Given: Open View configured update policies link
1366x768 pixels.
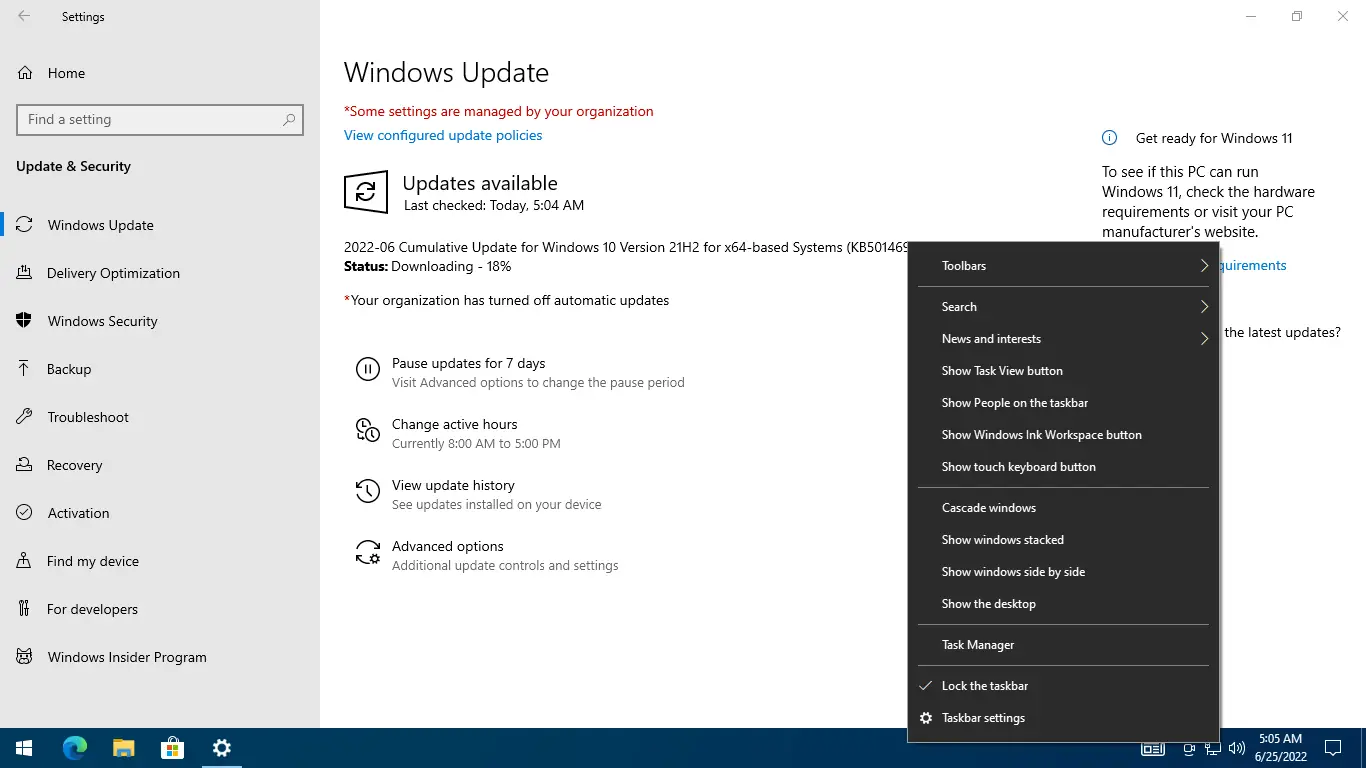Looking at the screenshot, I should point(443,136).
